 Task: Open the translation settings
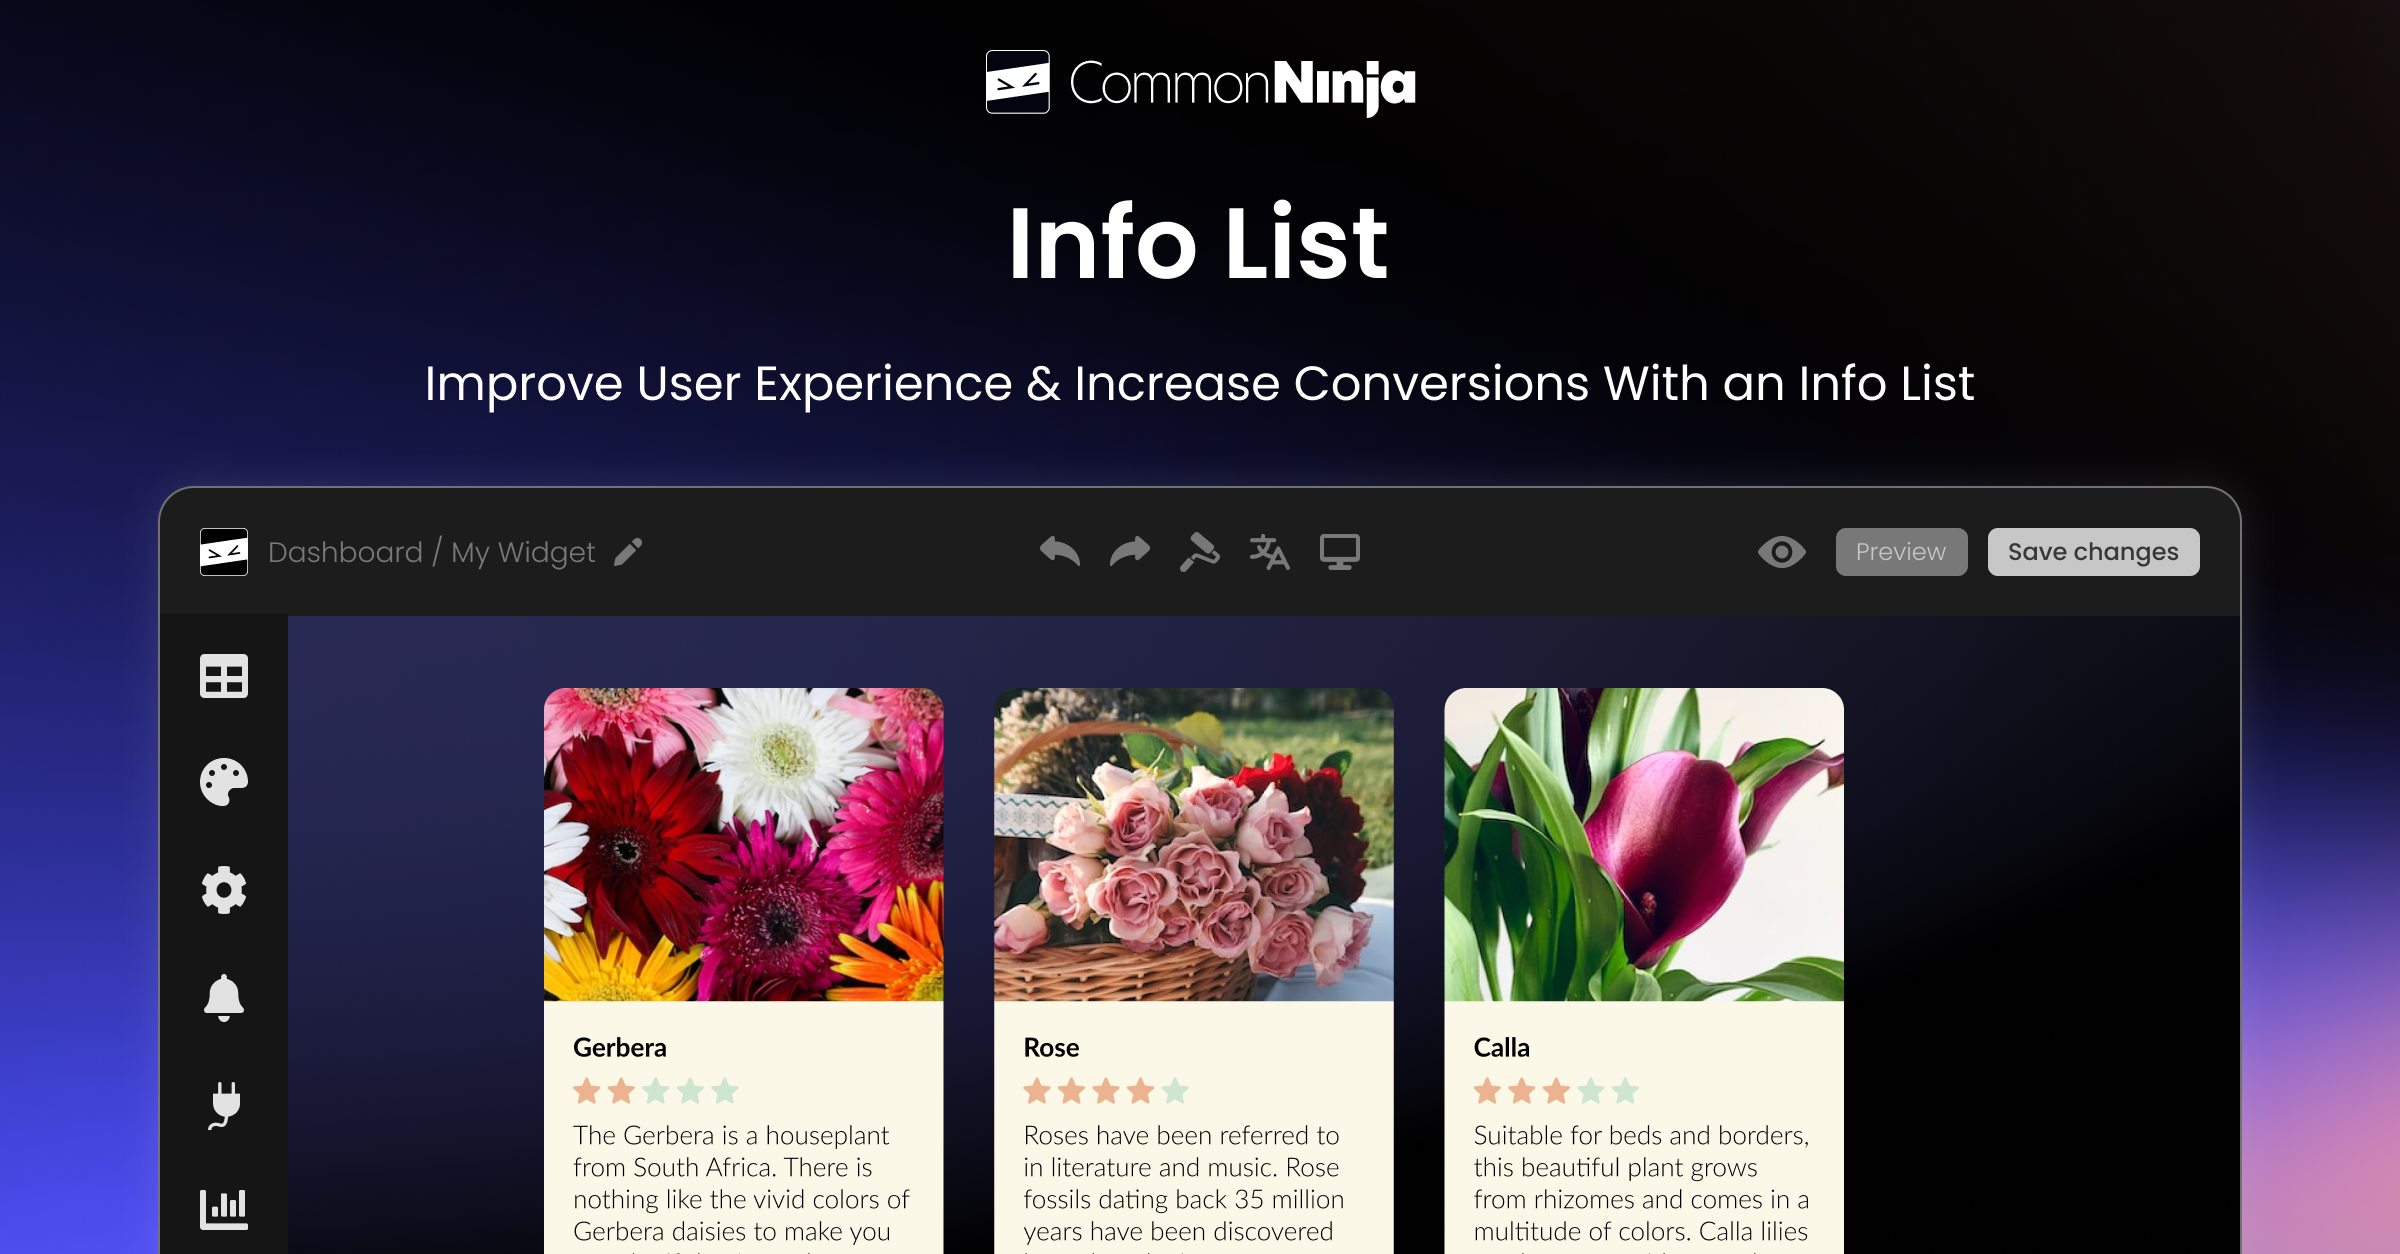[x=1269, y=551]
